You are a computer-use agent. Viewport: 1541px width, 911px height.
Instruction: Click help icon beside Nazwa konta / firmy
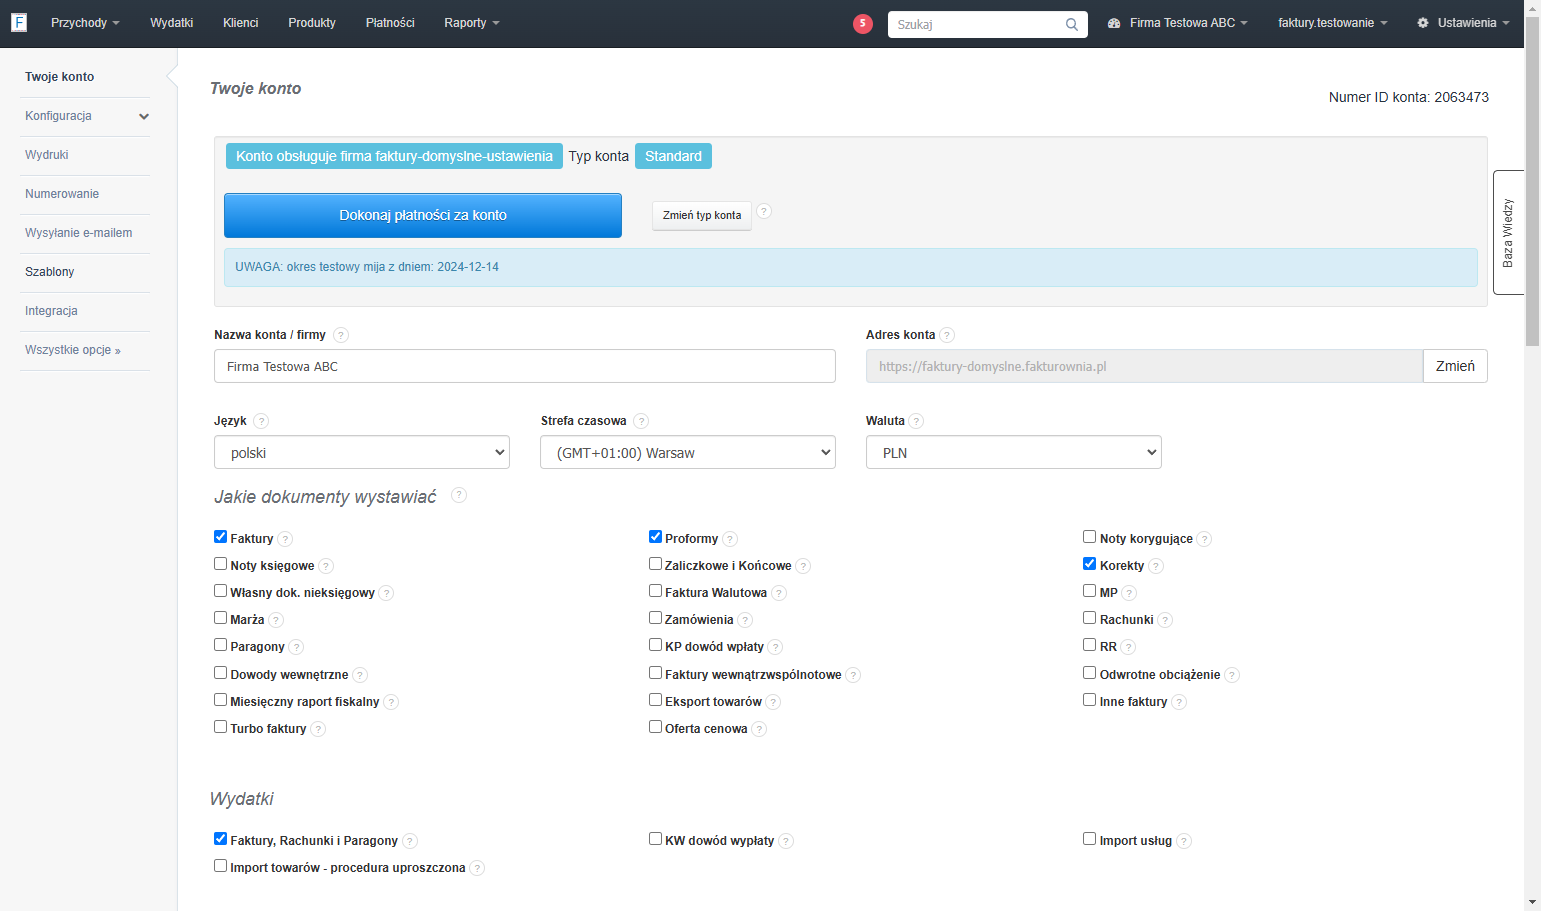pyautogui.click(x=341, y=335)
